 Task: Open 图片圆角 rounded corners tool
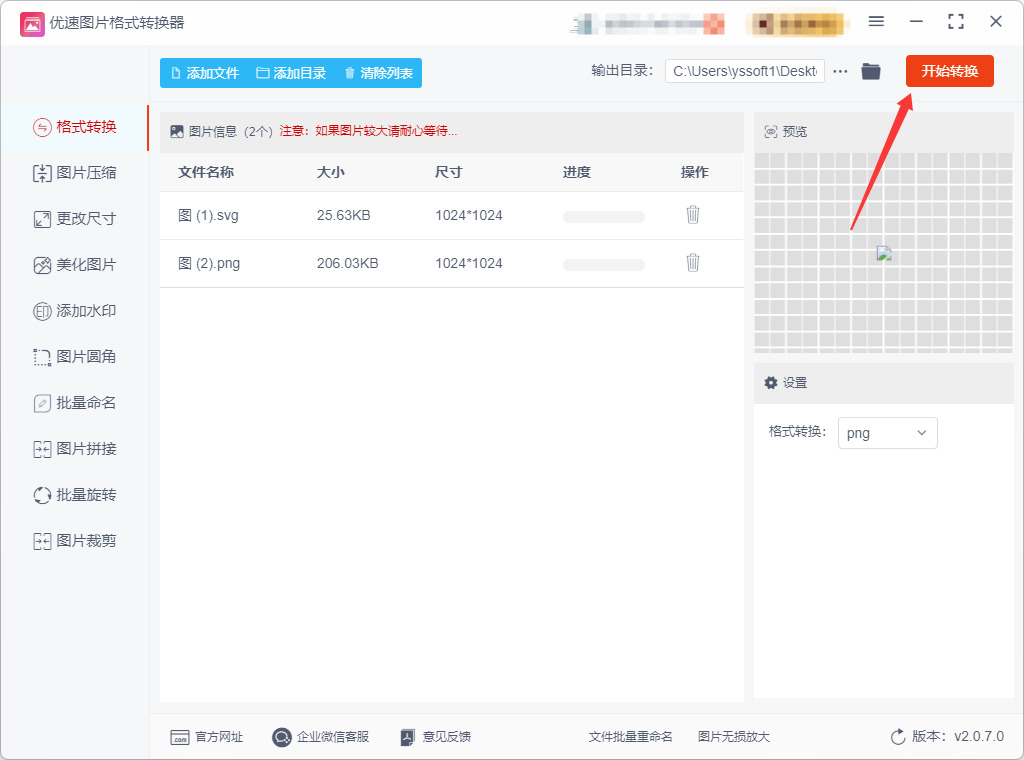tap(75, 356)
